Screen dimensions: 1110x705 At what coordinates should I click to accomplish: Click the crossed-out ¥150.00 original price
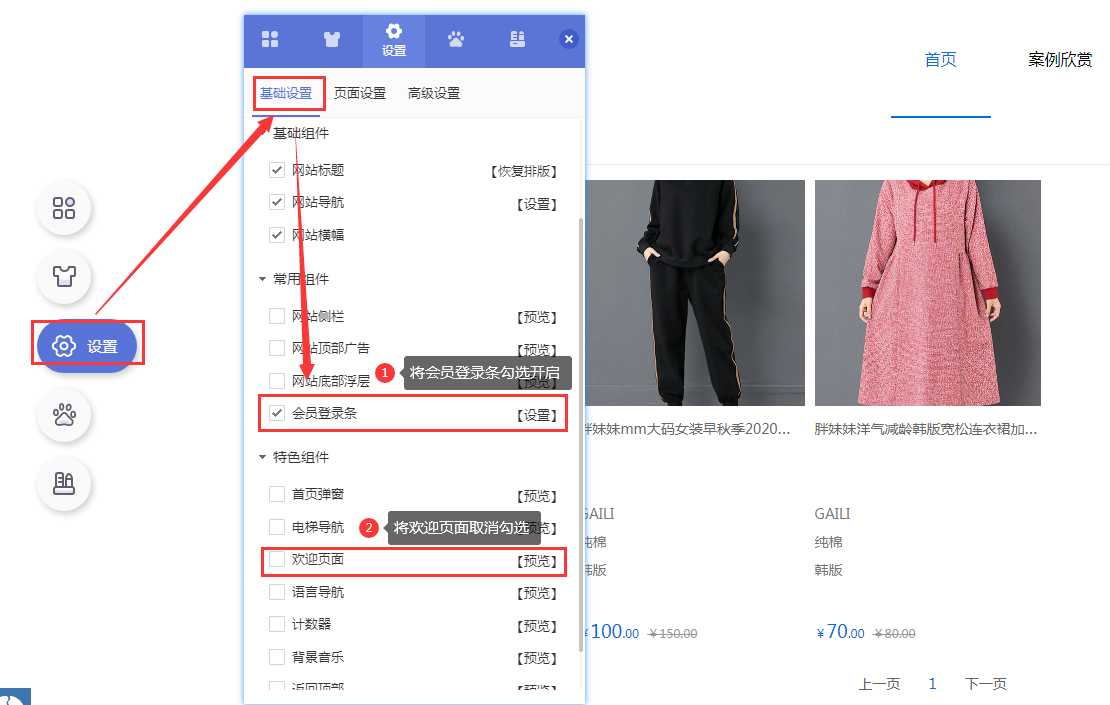click(x=673, y=634)
